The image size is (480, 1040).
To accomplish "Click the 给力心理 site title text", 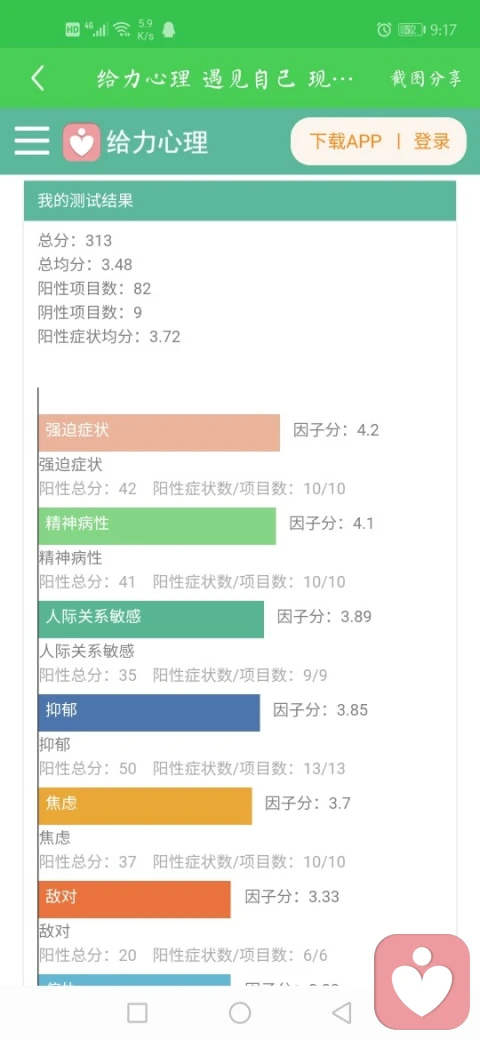I will coord(158,142).
